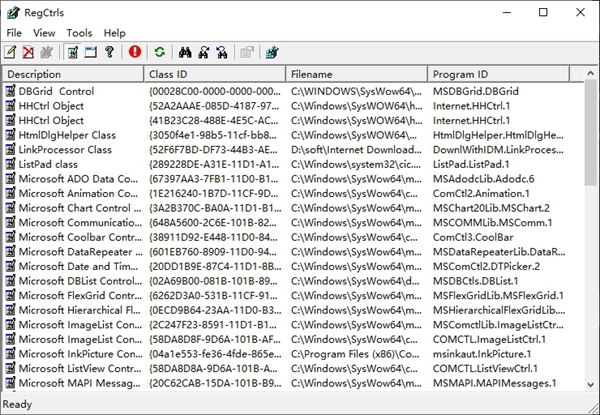Screen dimensions: 600x415
Task: Click the MSDBGrid.DBGrid program ID cell
Action: pyautogui.click(x=476, y=91)
